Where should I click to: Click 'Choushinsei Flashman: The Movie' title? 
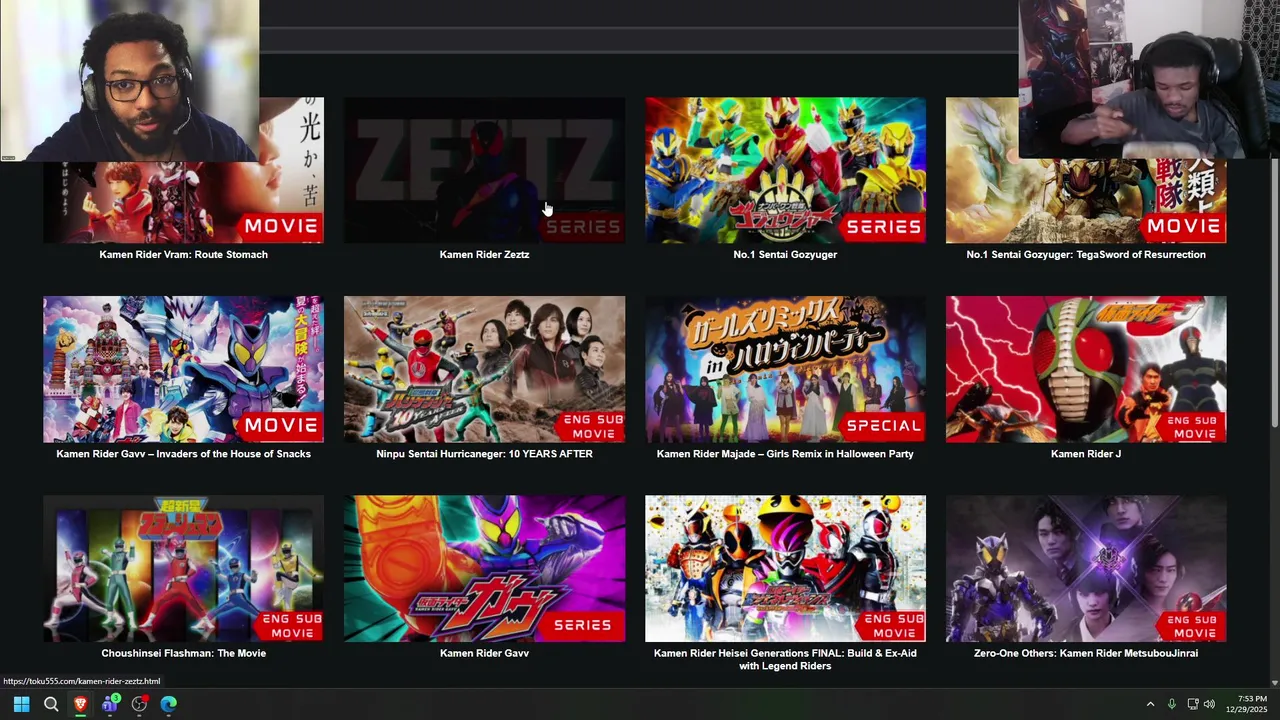tap(183, 653)
